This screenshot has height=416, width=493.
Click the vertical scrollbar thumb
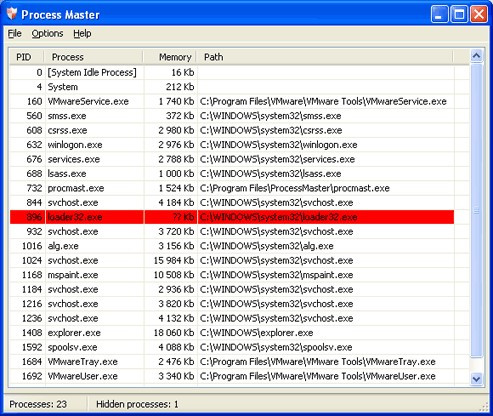(x=476, y=211)
